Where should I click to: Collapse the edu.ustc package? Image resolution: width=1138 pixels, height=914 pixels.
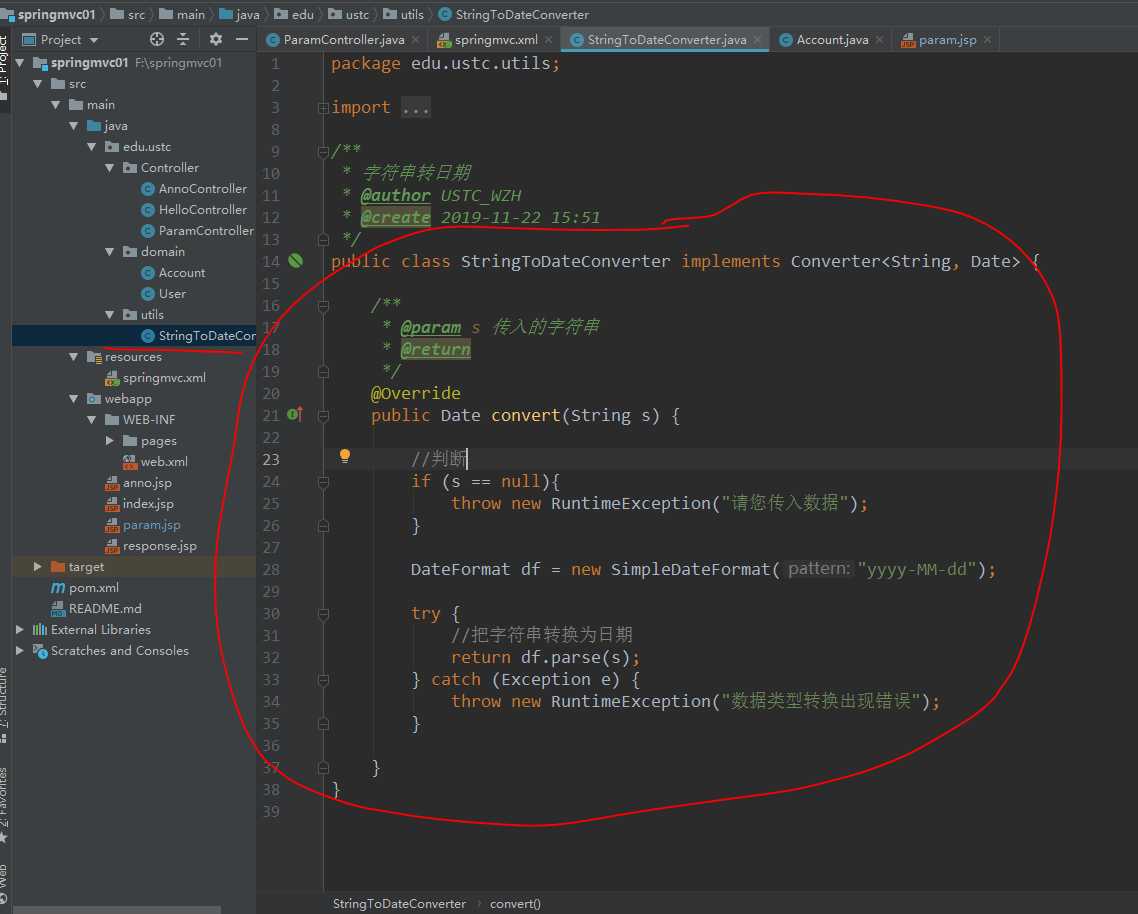tap(91, 147)
